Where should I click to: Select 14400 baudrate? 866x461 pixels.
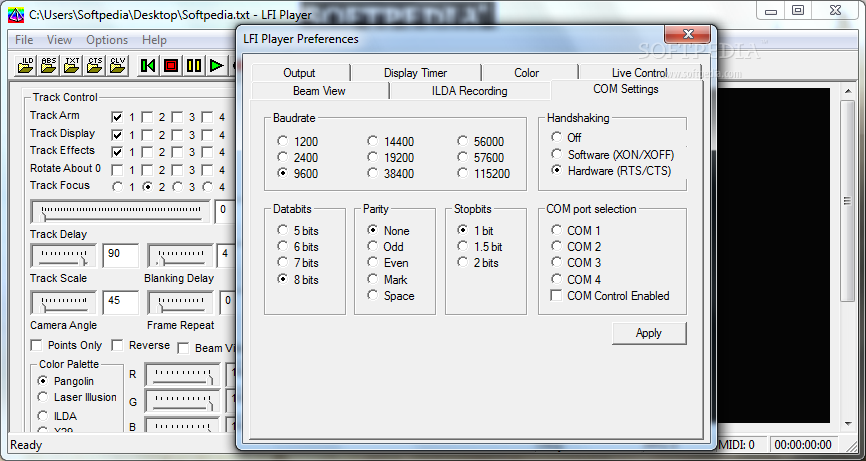point(390,141)
